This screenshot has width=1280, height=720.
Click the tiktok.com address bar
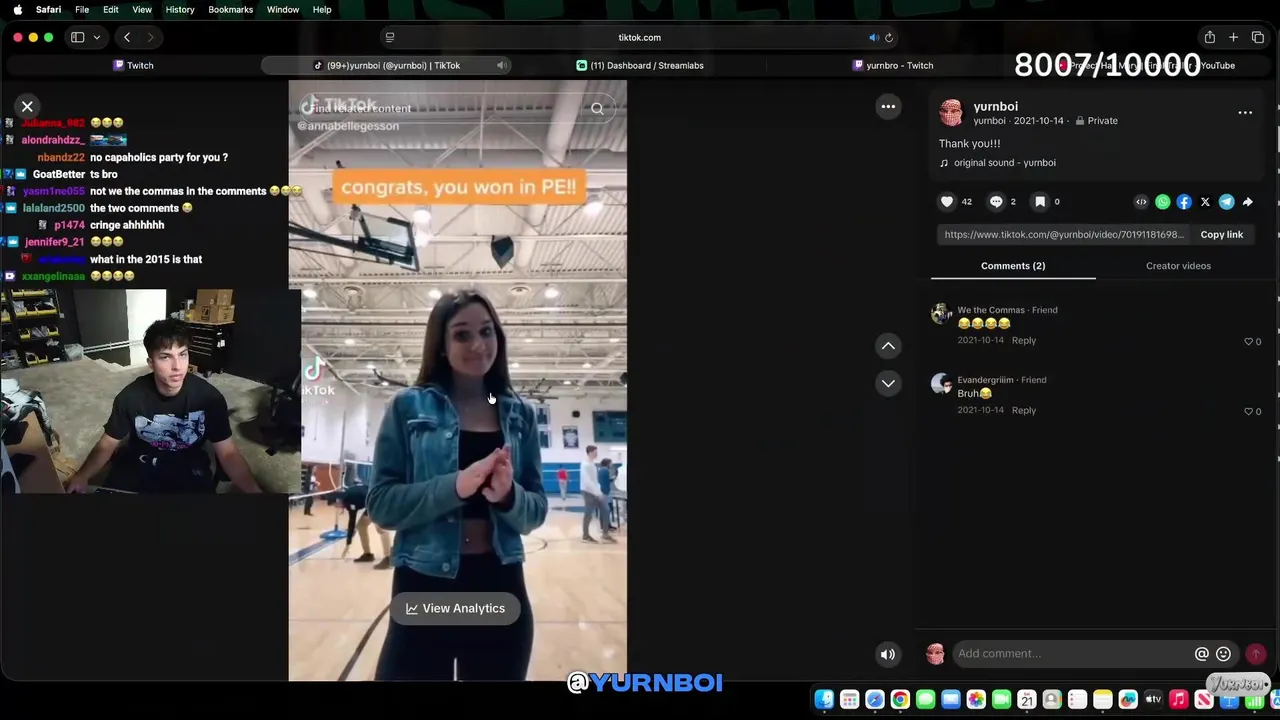pos(639,37)
